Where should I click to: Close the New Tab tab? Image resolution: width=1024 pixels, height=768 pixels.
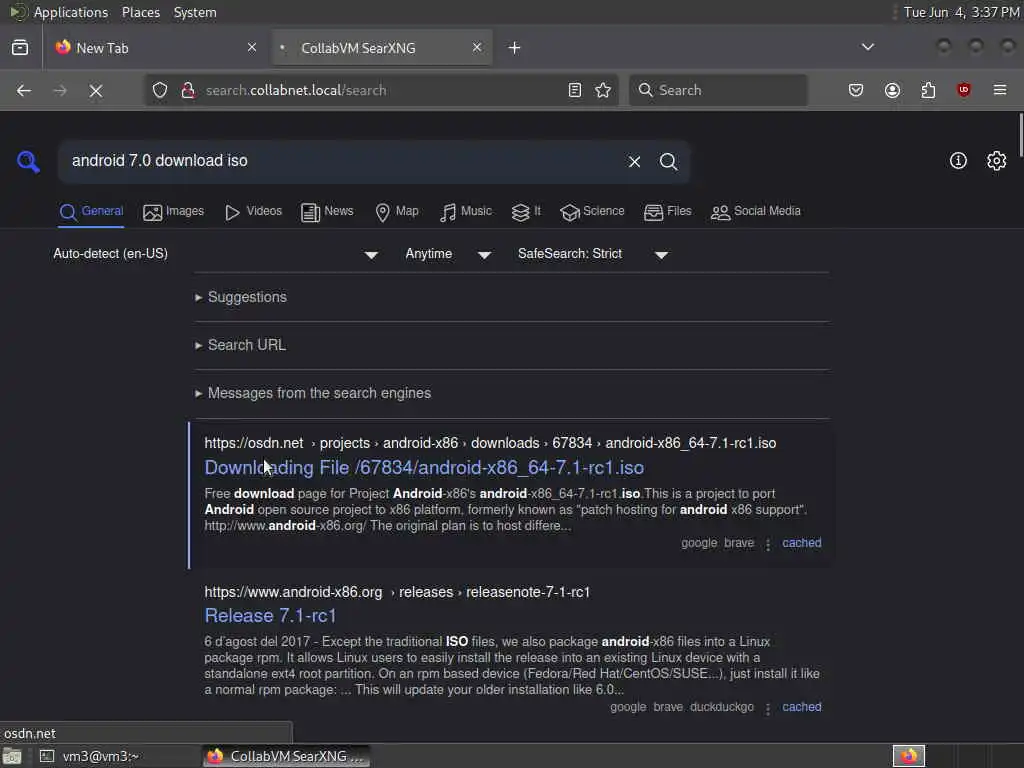(x=252, y=47)
